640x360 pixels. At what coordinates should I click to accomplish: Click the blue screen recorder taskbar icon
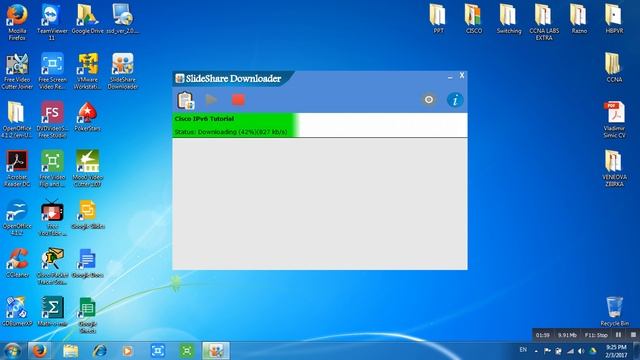(x=158, y=351)
